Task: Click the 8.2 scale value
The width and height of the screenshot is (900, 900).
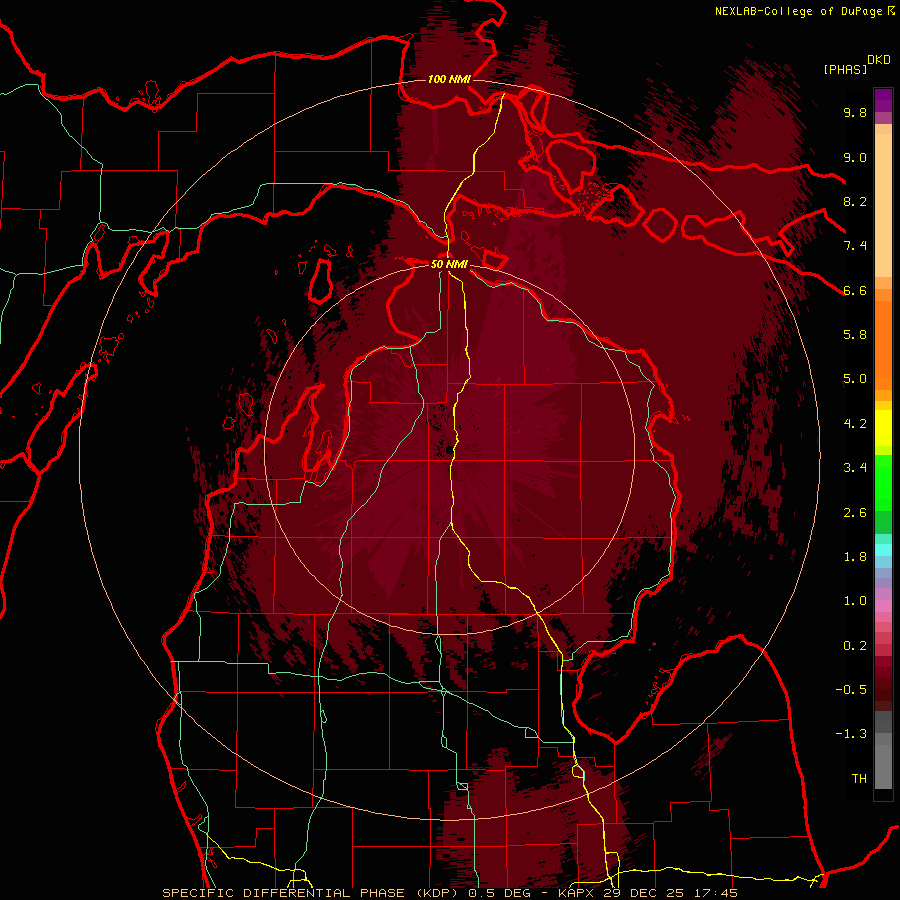Action: pos(855,201)
